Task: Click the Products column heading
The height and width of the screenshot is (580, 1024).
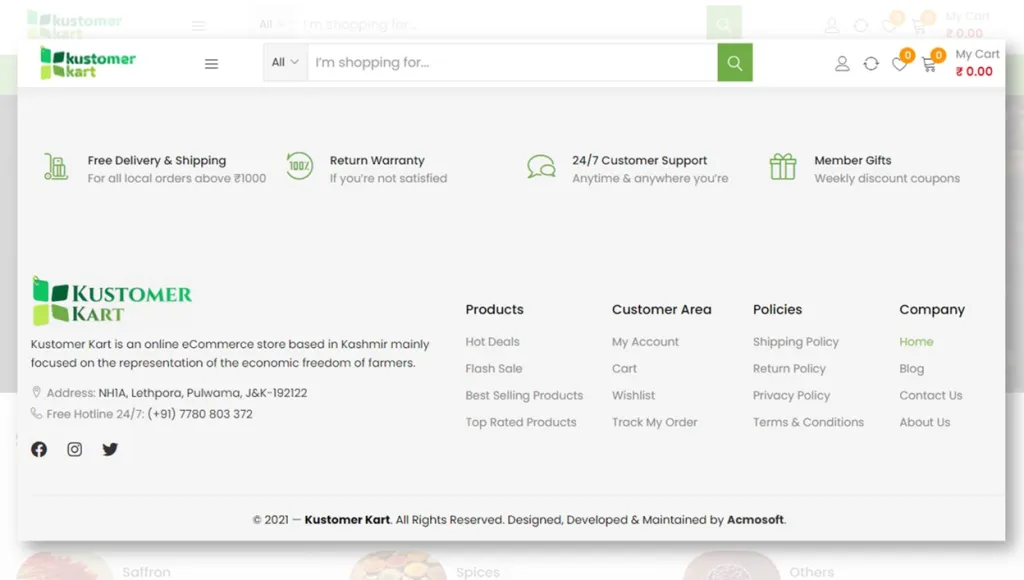Action: pos(494,310)
